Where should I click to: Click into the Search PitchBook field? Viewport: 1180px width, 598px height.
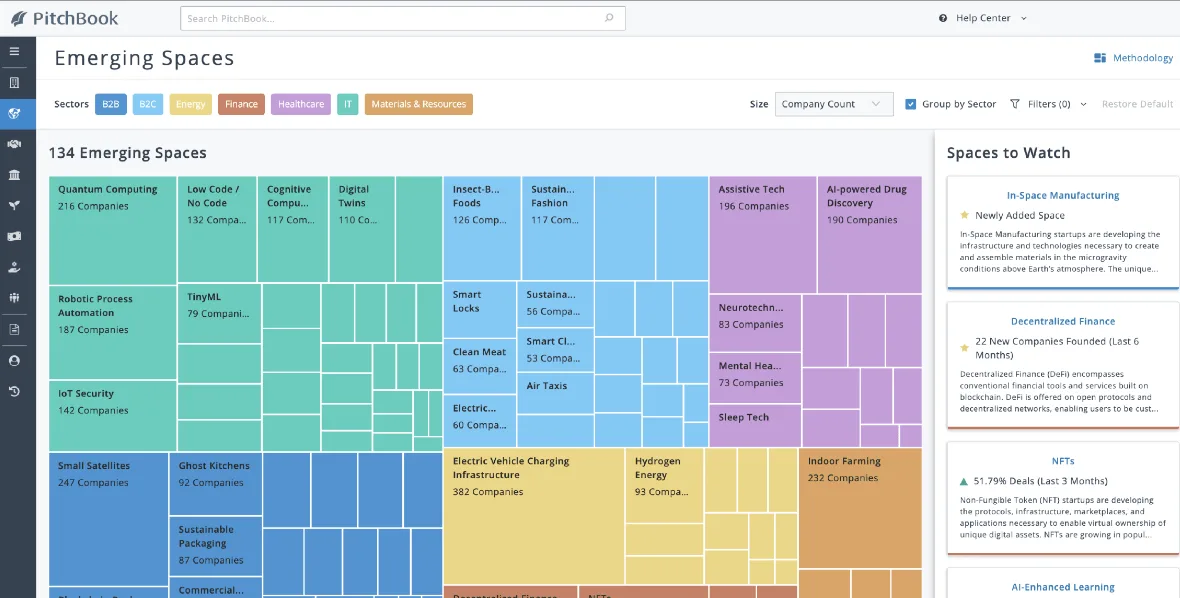(x=403, y=18)
